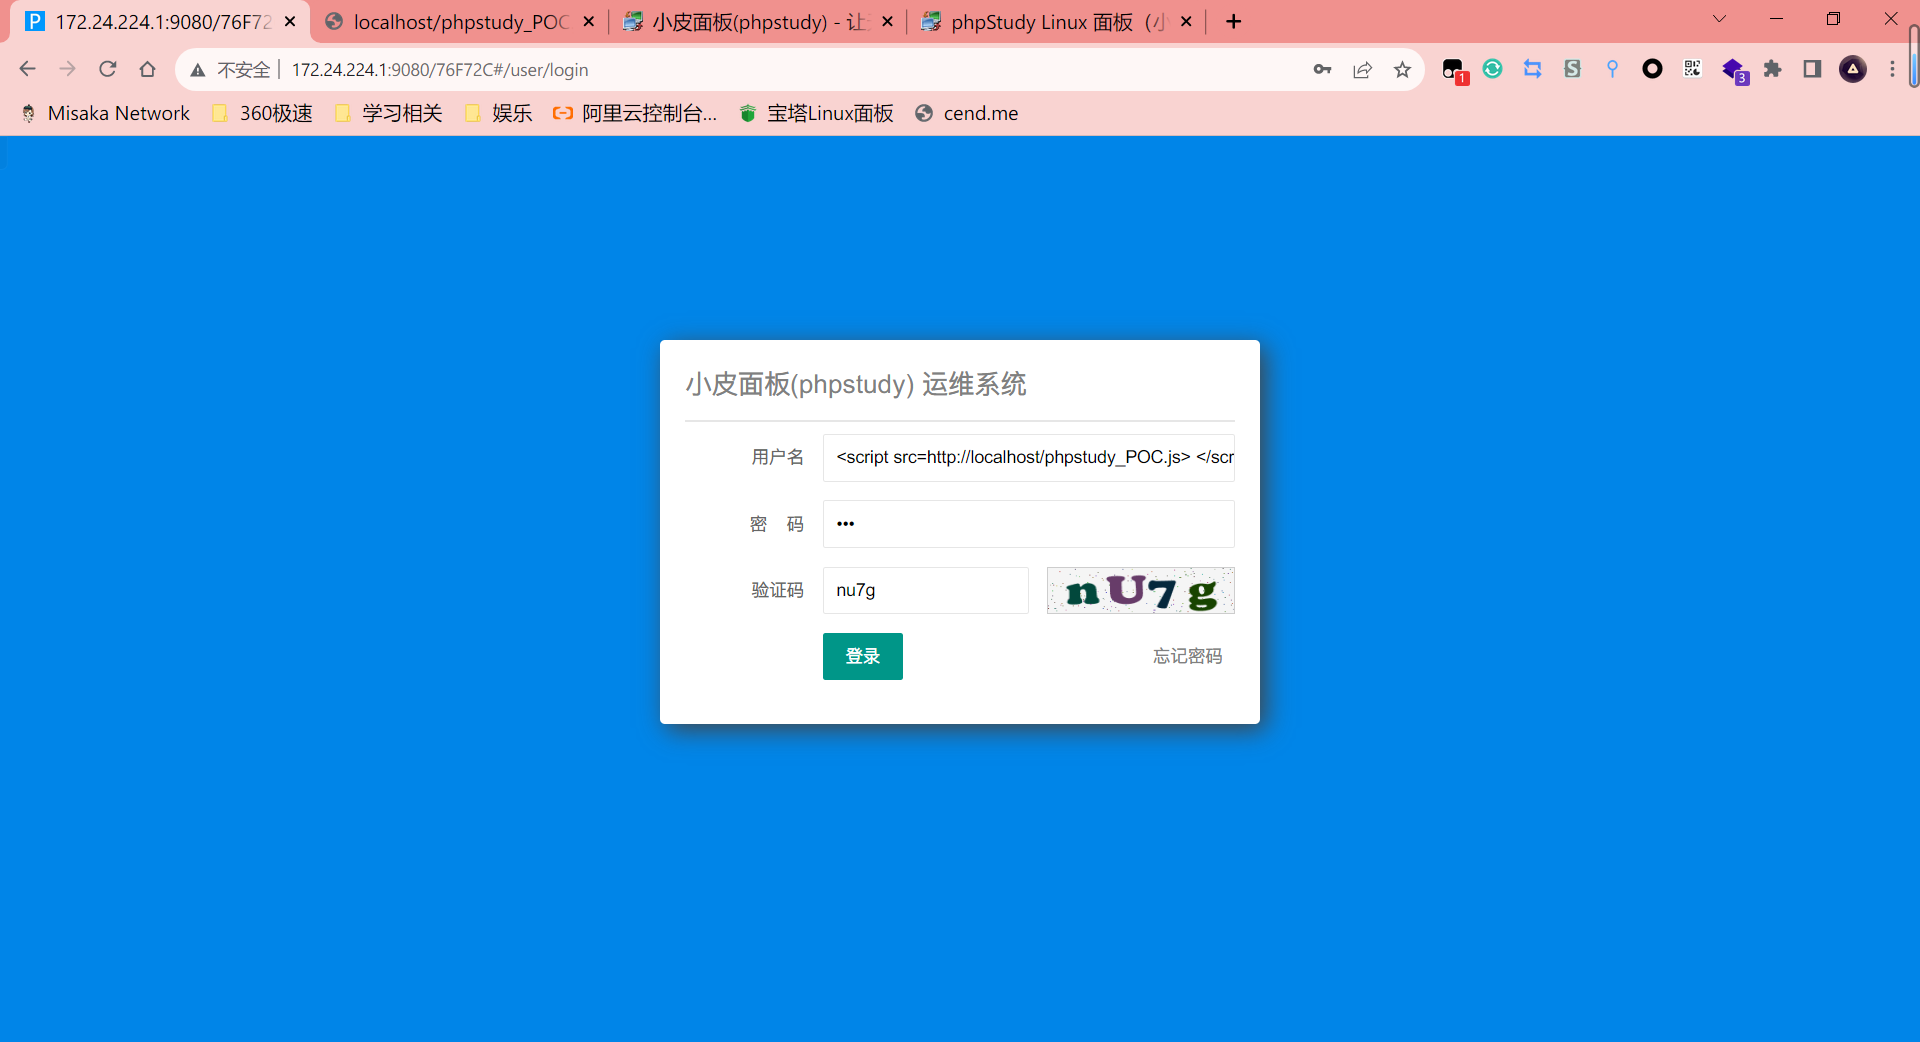Go back to the previous page
1920x1042 pixels.
[x=27, y=69]
